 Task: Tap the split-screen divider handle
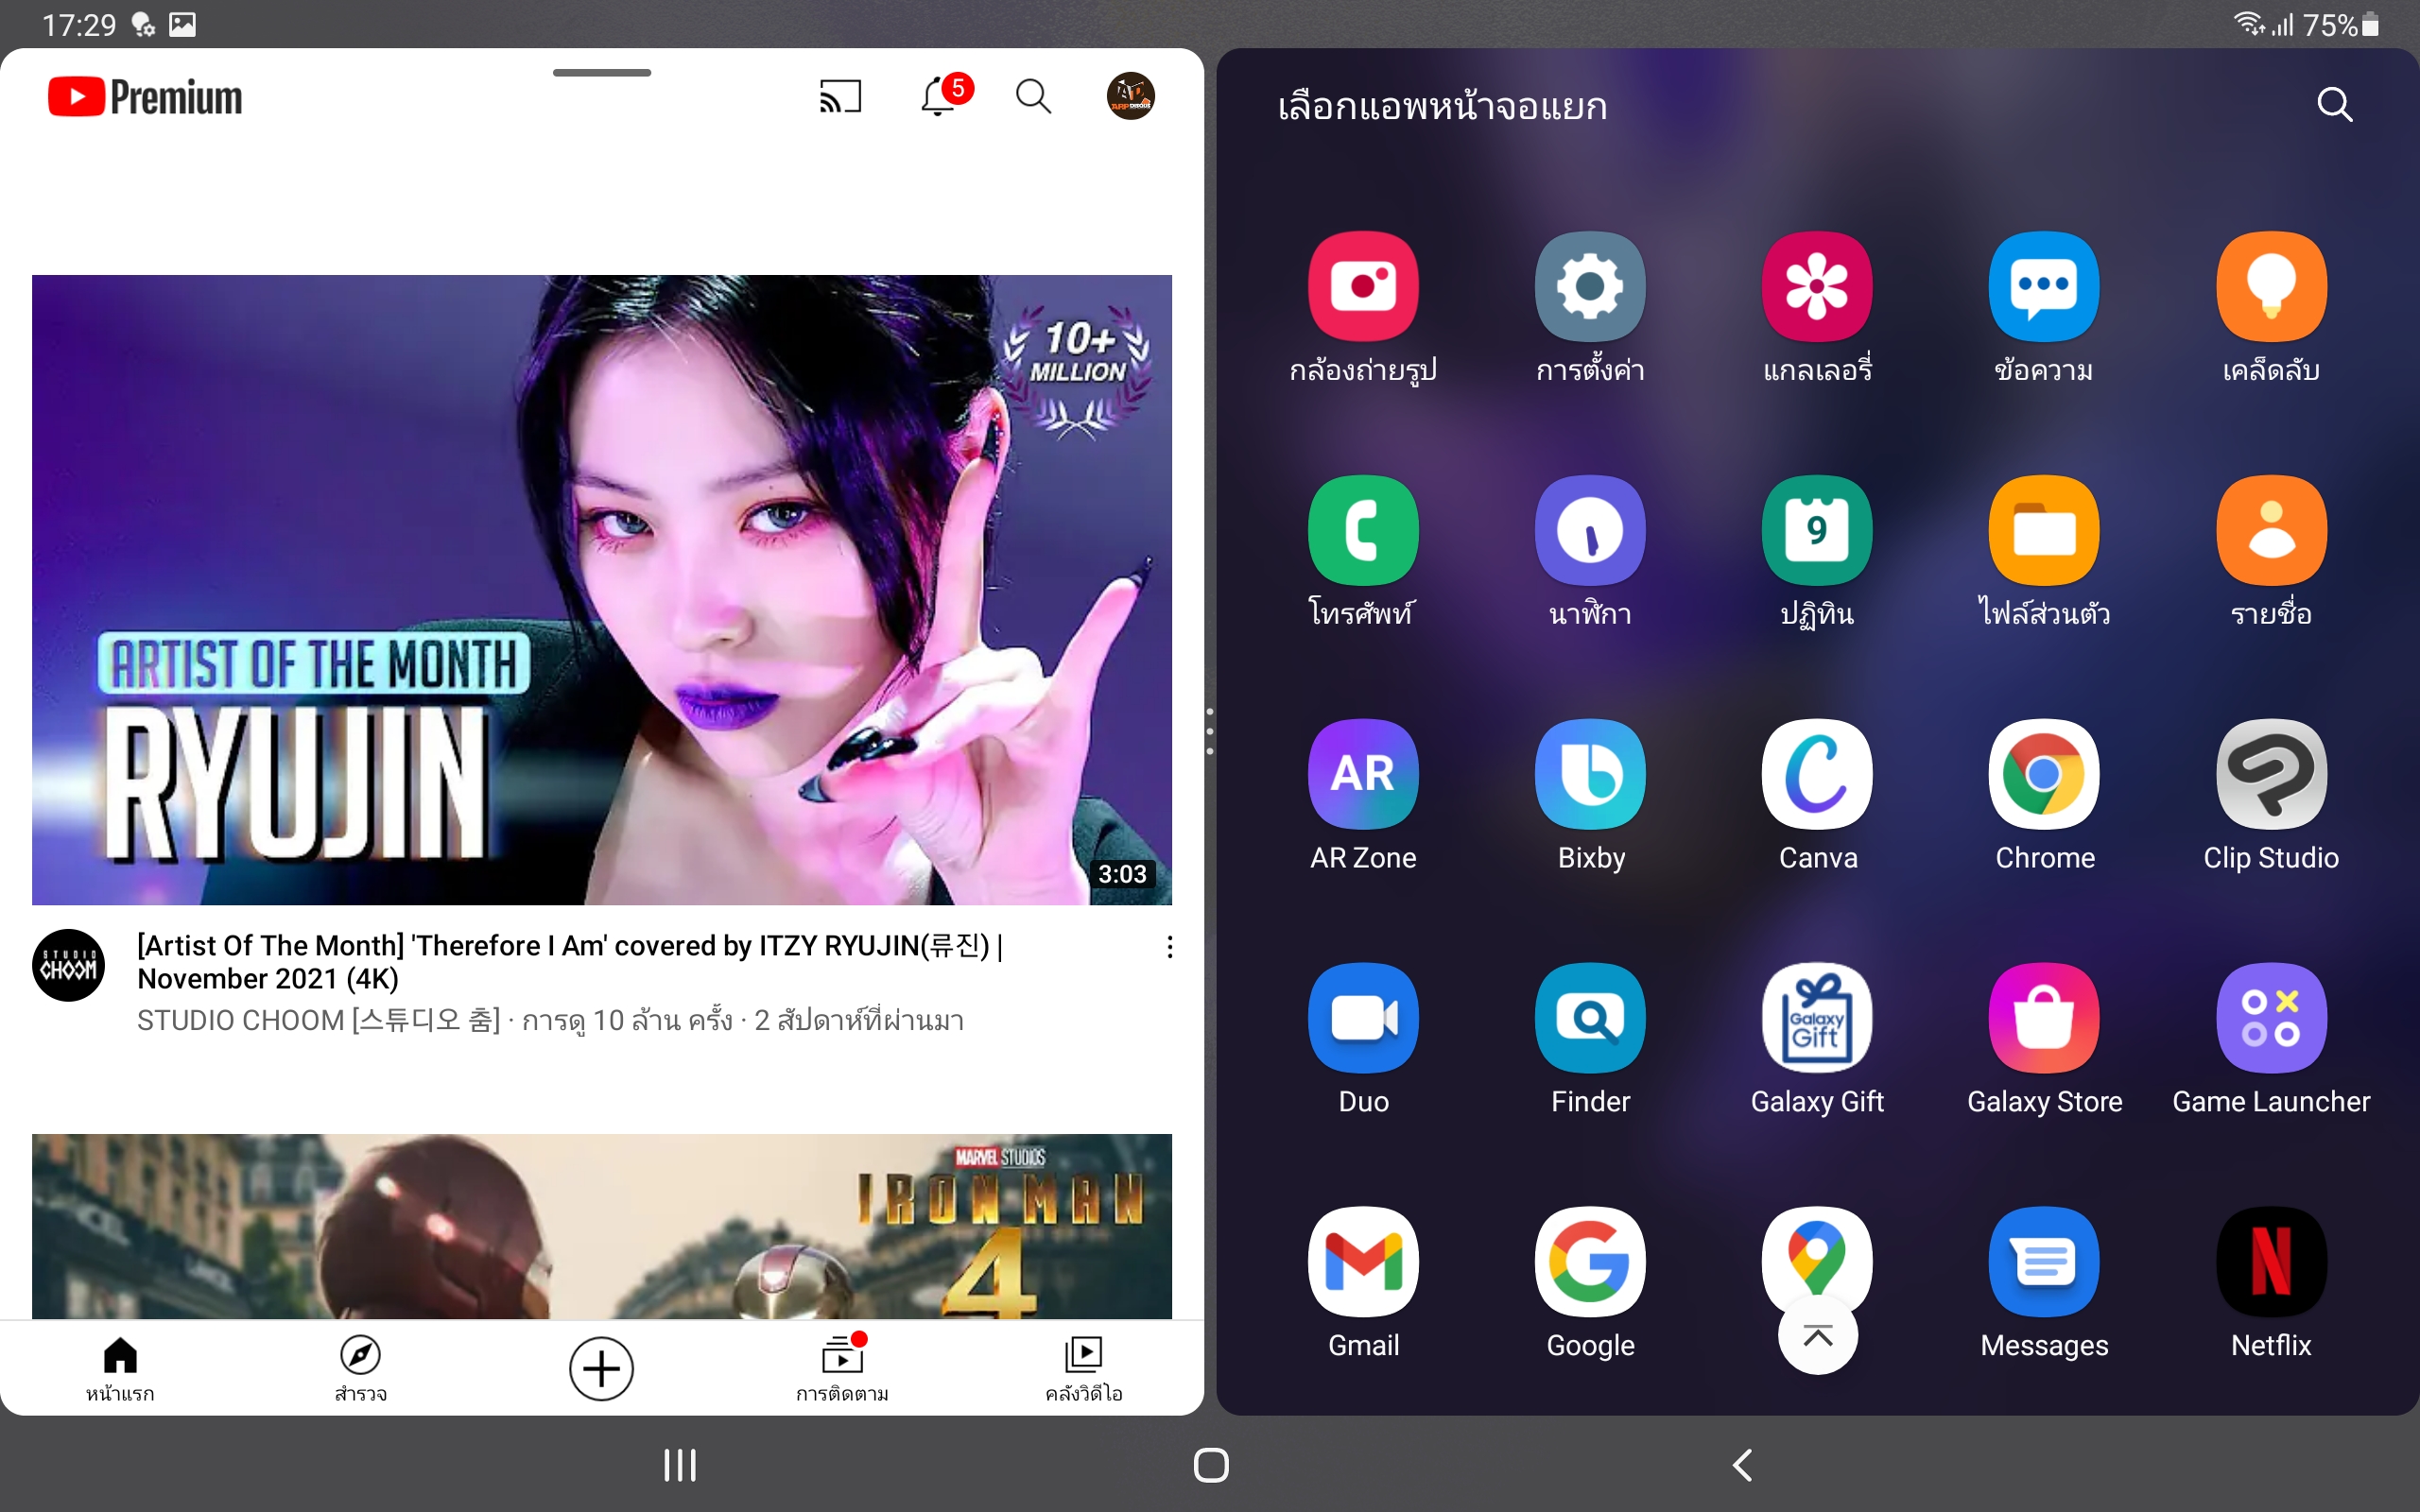pos(1210,731)
